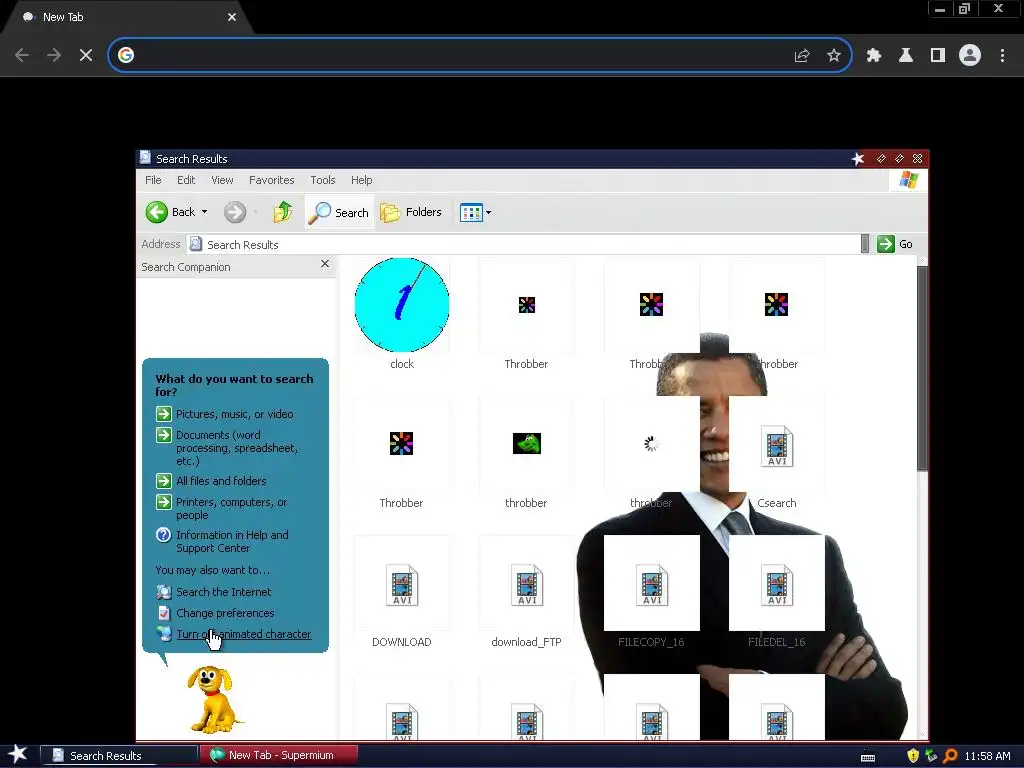This screenshot has width=1024, height=768.
Task: Open the Help menu
Action: pyautogui.click(x=361, y=180)
